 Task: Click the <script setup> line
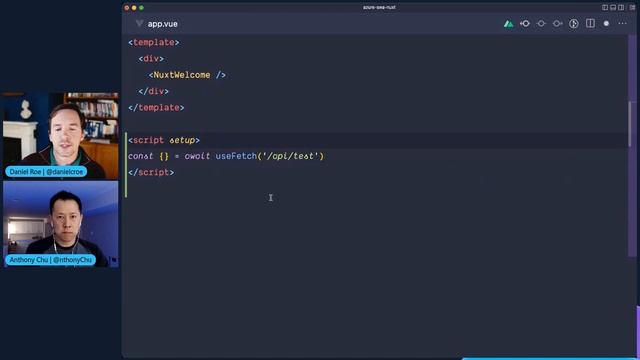(x=164, y=140)
